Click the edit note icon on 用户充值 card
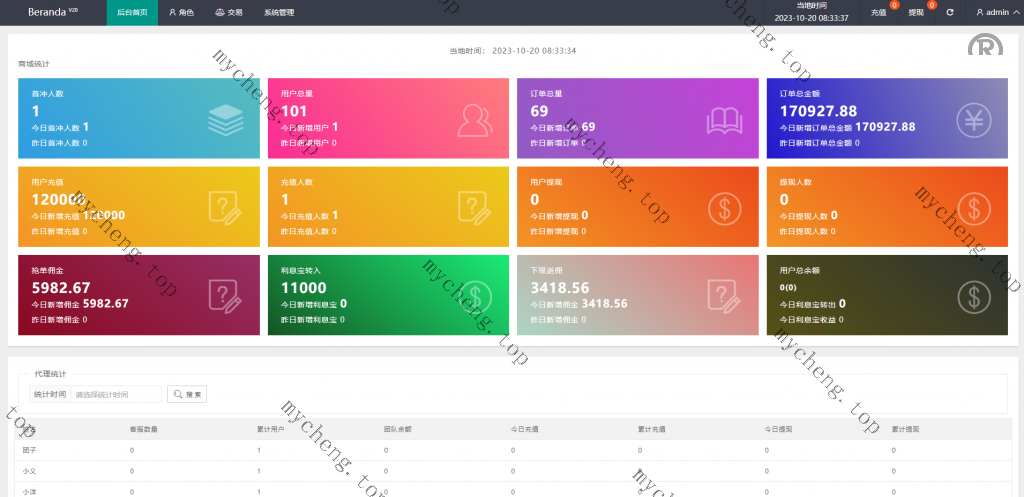The width and height of the screenshot is (1024, 497). click(225, 208)
